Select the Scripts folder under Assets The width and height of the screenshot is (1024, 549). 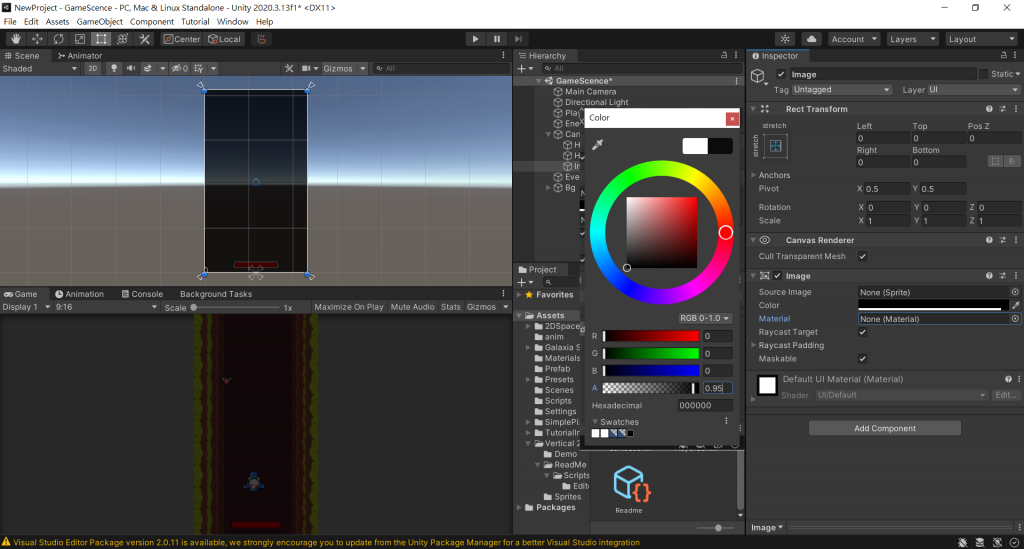[x=558, y=401]
